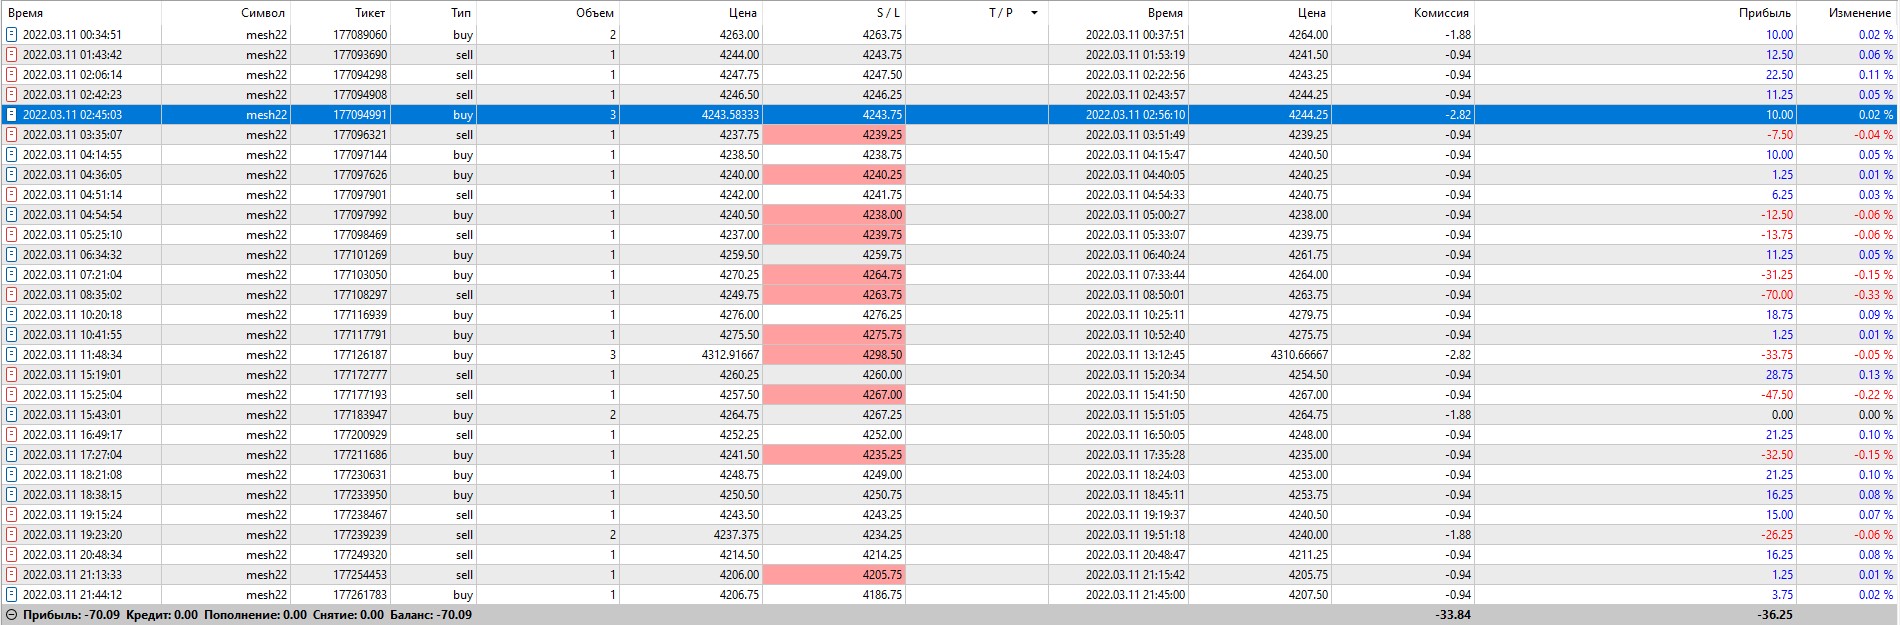Click buy icon at 11:48:34 row
1900x625 pixels.
coord(12,355)
